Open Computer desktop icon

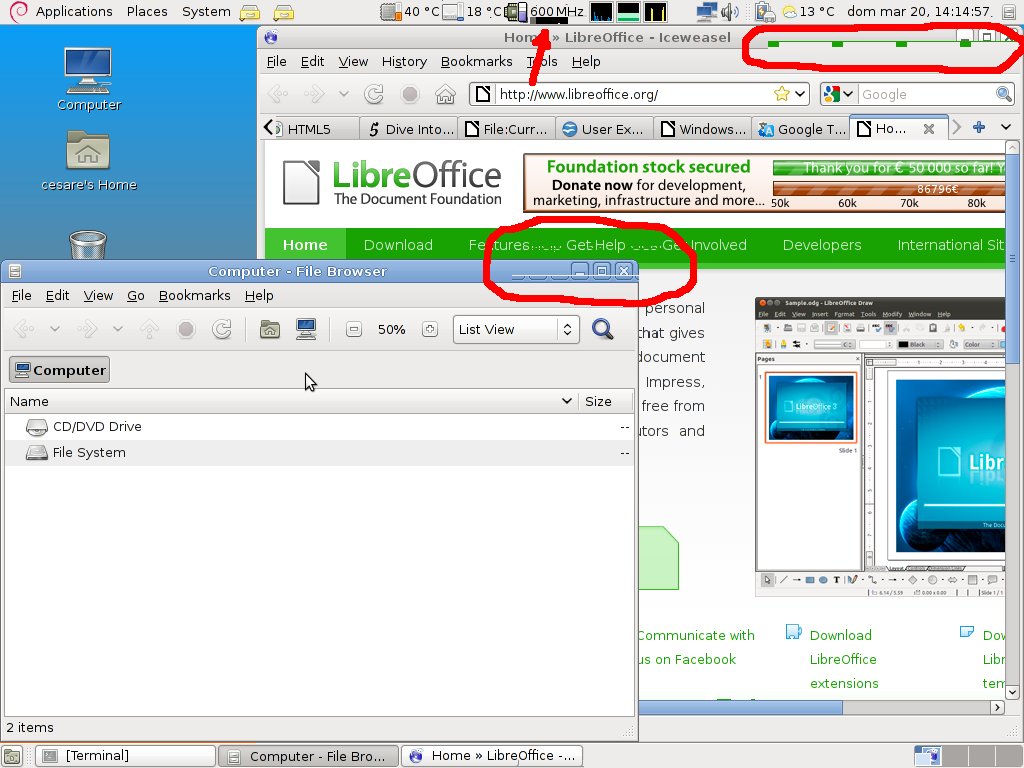pyautogui.click(x=89, y=79)
